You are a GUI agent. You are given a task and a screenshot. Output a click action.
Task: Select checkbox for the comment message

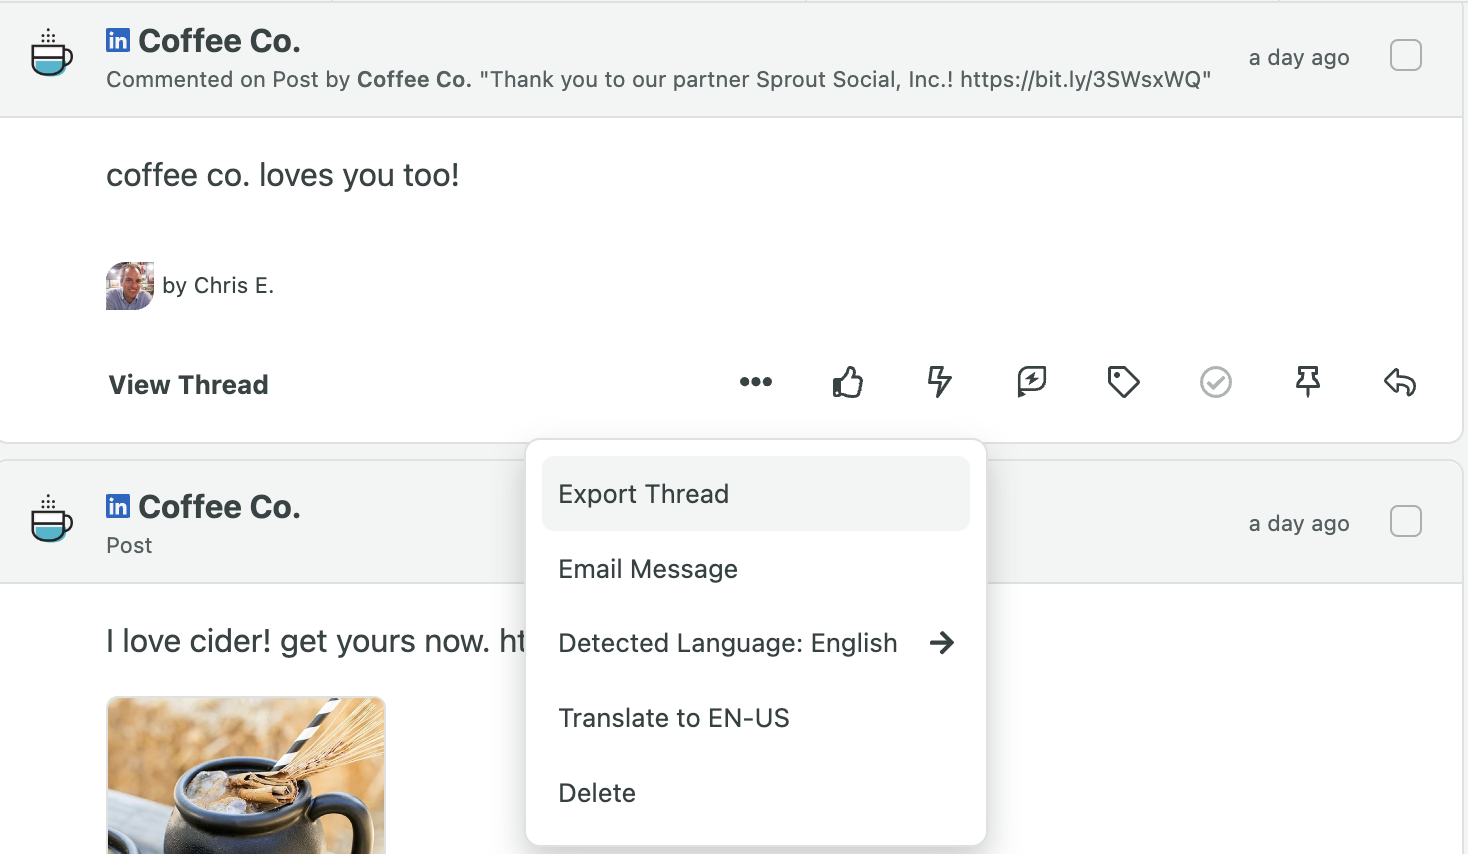tap(1406, 55)
